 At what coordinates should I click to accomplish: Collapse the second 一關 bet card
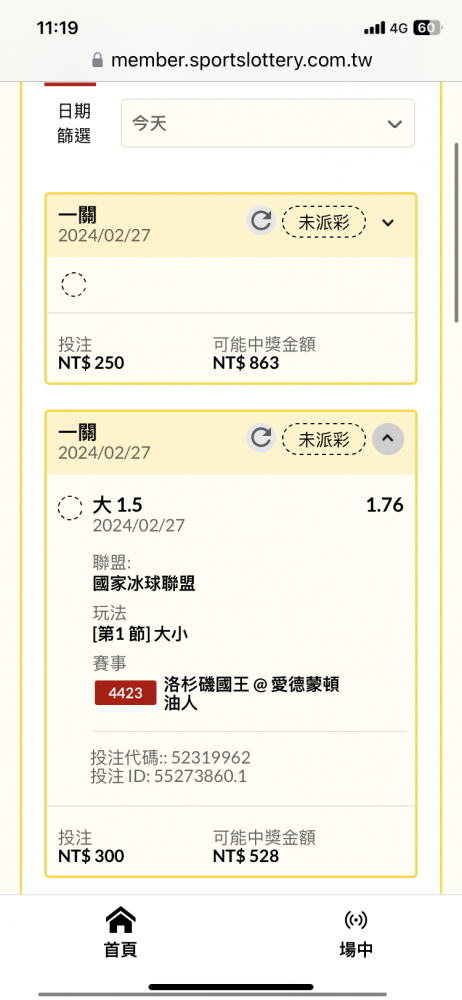point(388,439)
